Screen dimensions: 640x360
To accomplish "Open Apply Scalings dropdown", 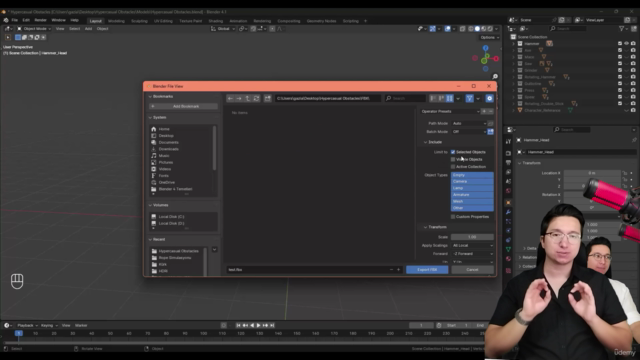I will coord(472,245).
